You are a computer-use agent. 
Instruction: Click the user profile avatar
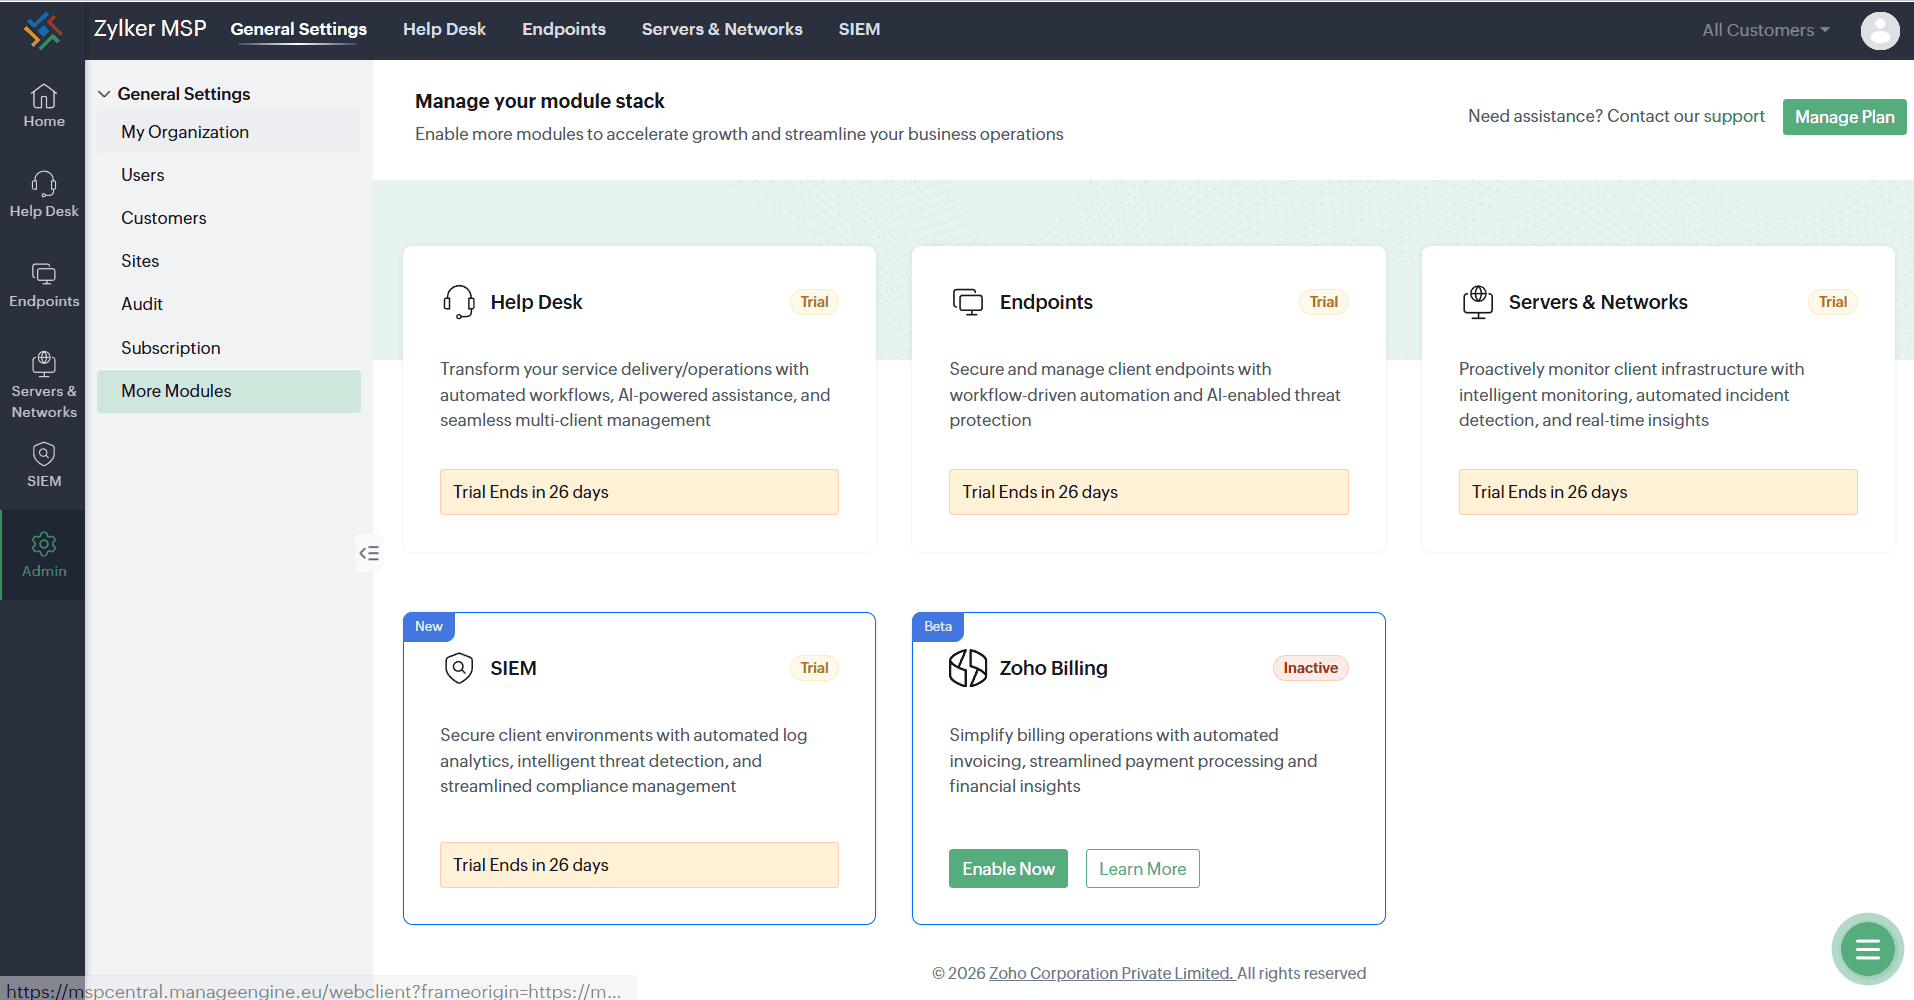1880,30
